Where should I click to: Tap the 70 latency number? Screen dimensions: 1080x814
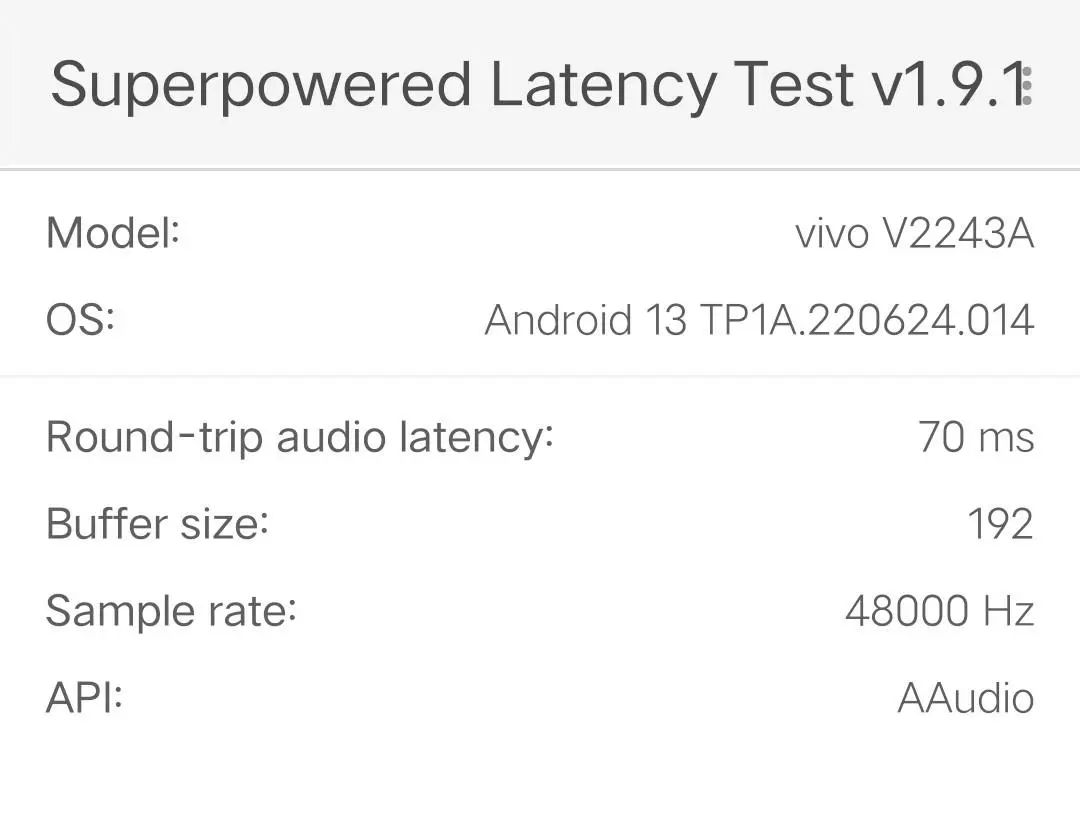click(x=941, y=437)
